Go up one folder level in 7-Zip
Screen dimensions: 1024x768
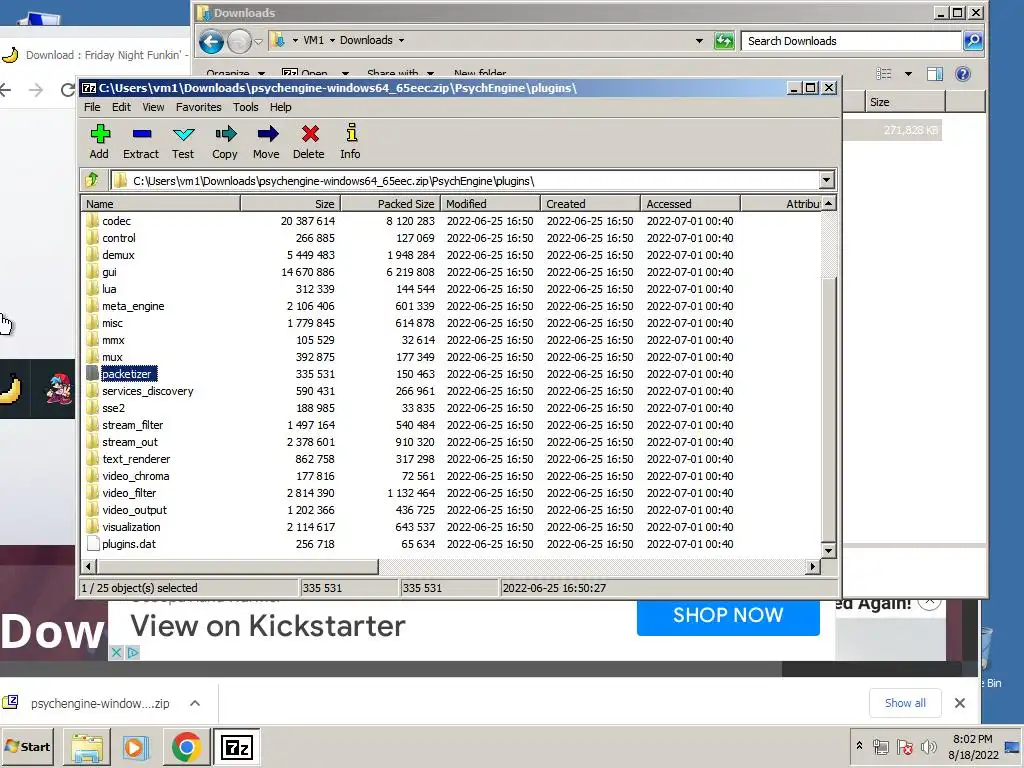92,180
